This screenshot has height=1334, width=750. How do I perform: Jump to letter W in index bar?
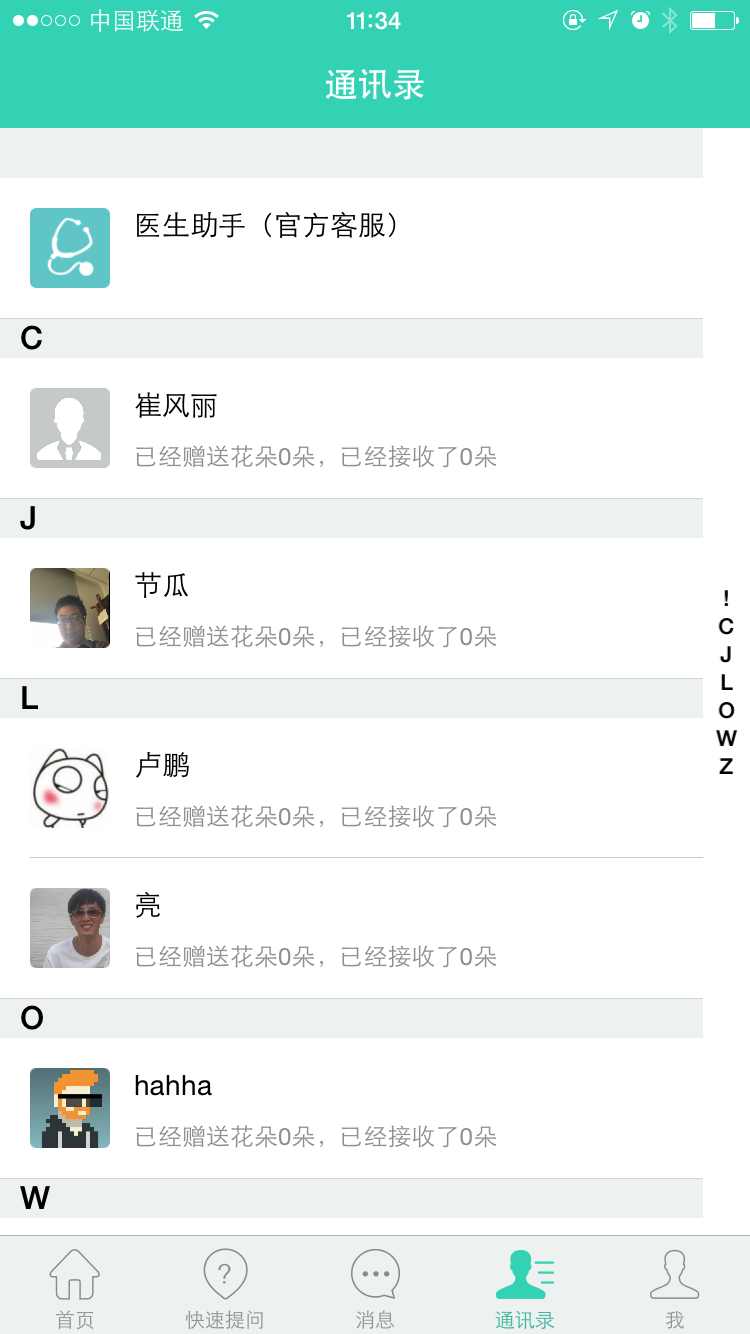click(726, 739)
